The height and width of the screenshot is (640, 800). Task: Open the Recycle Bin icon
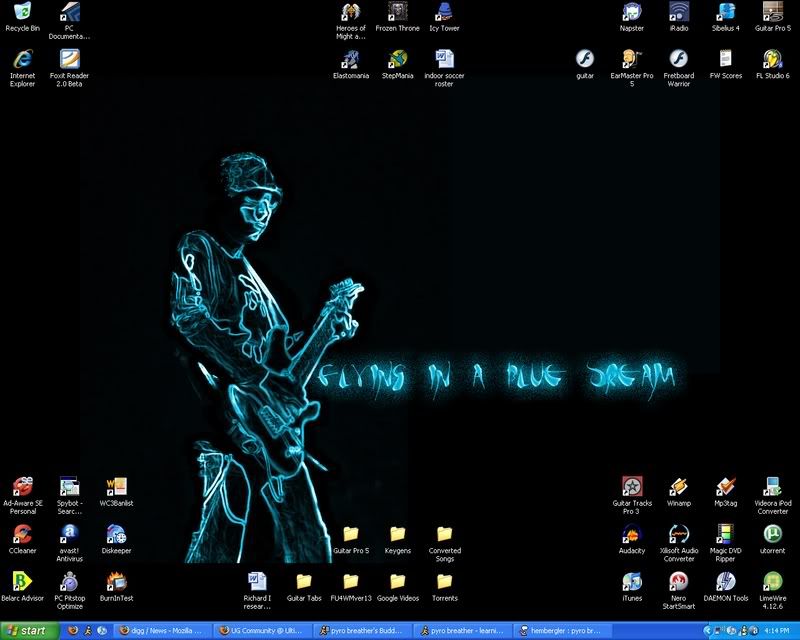[22, 12]
